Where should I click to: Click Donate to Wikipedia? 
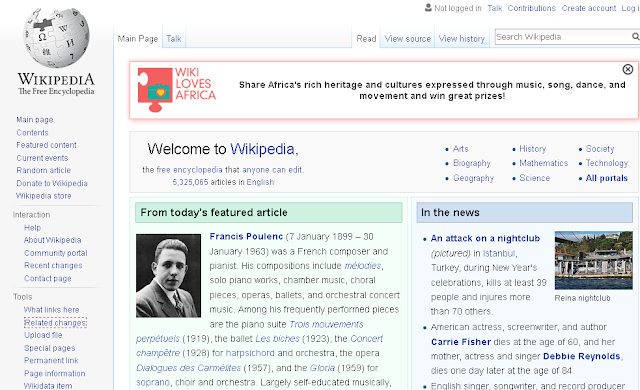tap(52, 183)
